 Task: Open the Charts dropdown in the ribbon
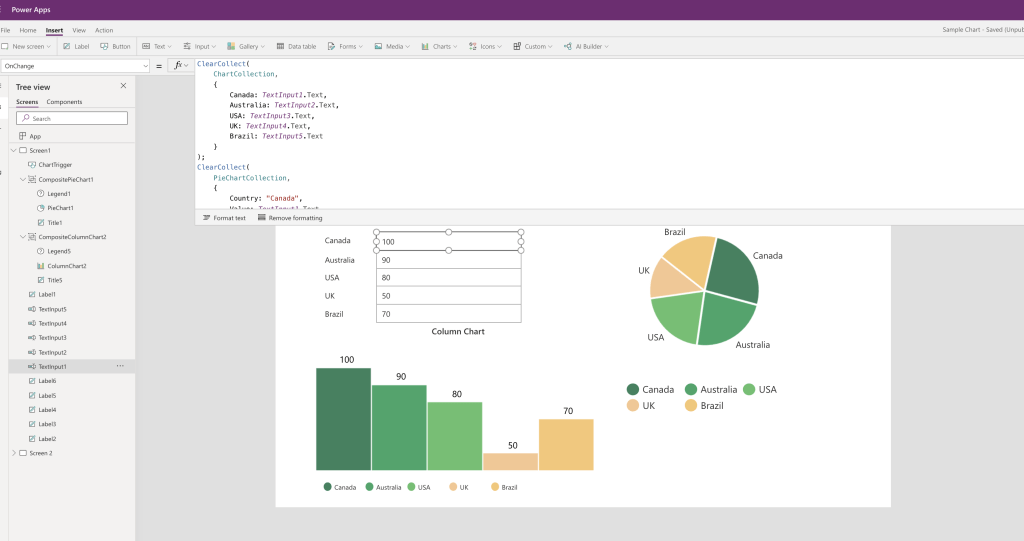[441, 46]
